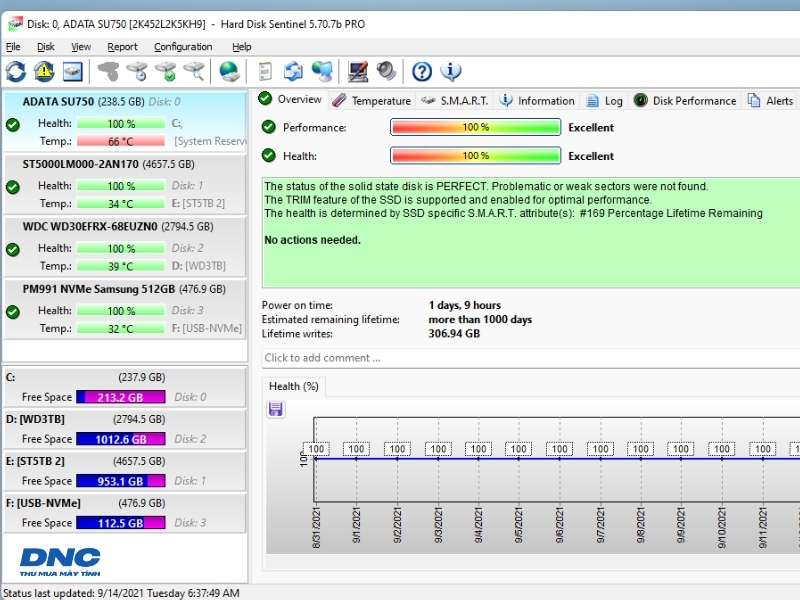Select the WDC WD30EFRX-68EUZN0 disk
Screen dimensions: 800x600
125,246
